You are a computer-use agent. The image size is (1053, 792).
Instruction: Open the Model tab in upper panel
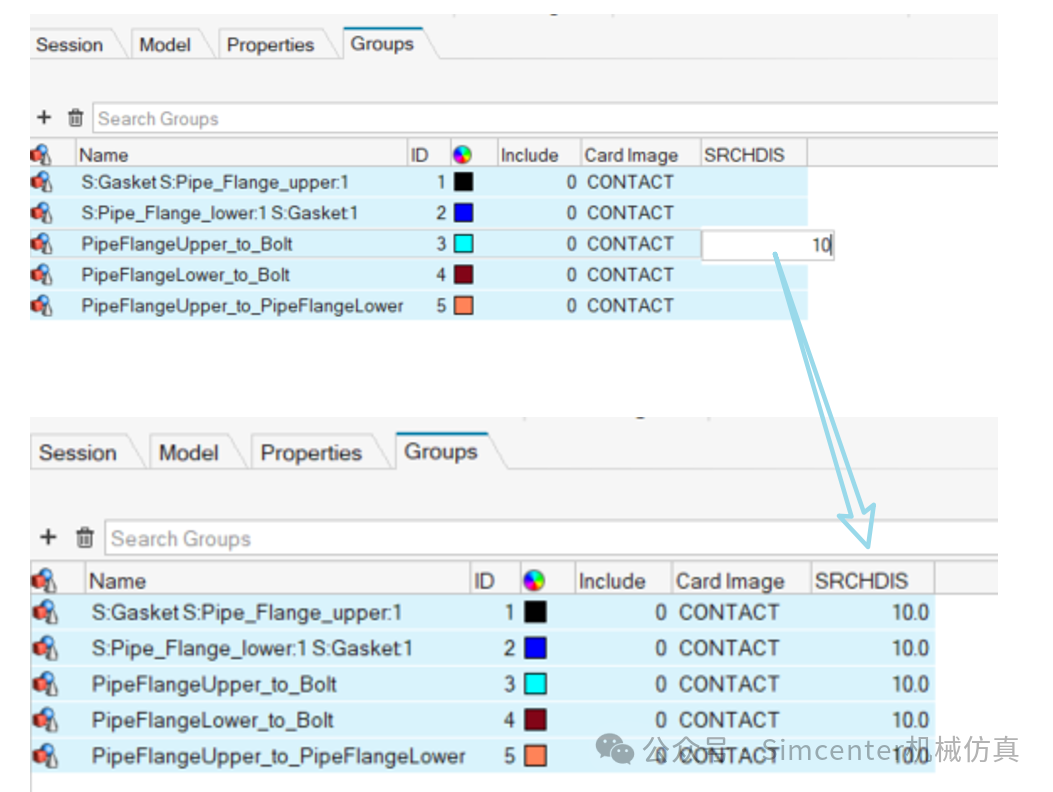[165, 45]
